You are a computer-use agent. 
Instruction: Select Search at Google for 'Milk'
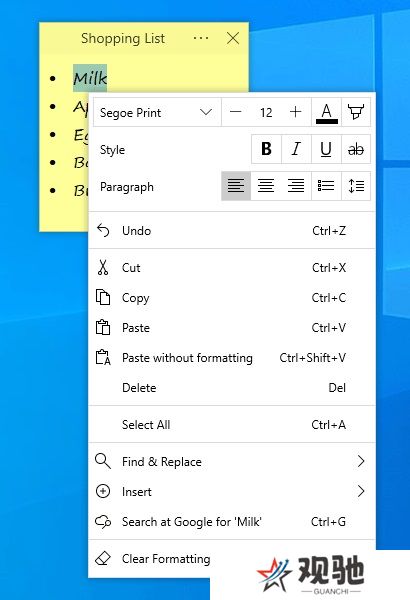(x=232, y=522)
